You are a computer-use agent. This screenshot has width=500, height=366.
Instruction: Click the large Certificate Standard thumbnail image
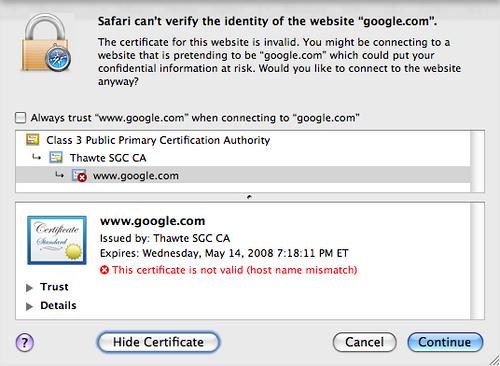(57, 240)
